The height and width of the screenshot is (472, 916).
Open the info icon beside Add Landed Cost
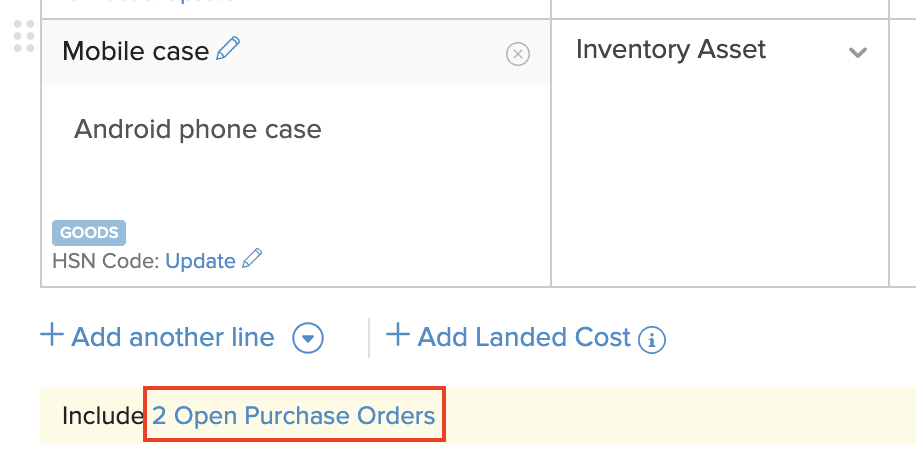(x=652, y=339)
